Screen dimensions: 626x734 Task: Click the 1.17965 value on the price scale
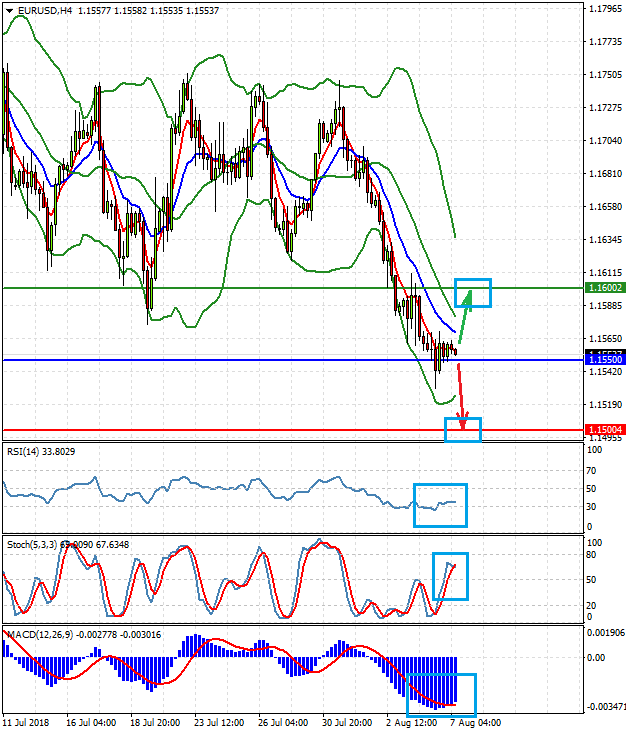pos(603,10)
